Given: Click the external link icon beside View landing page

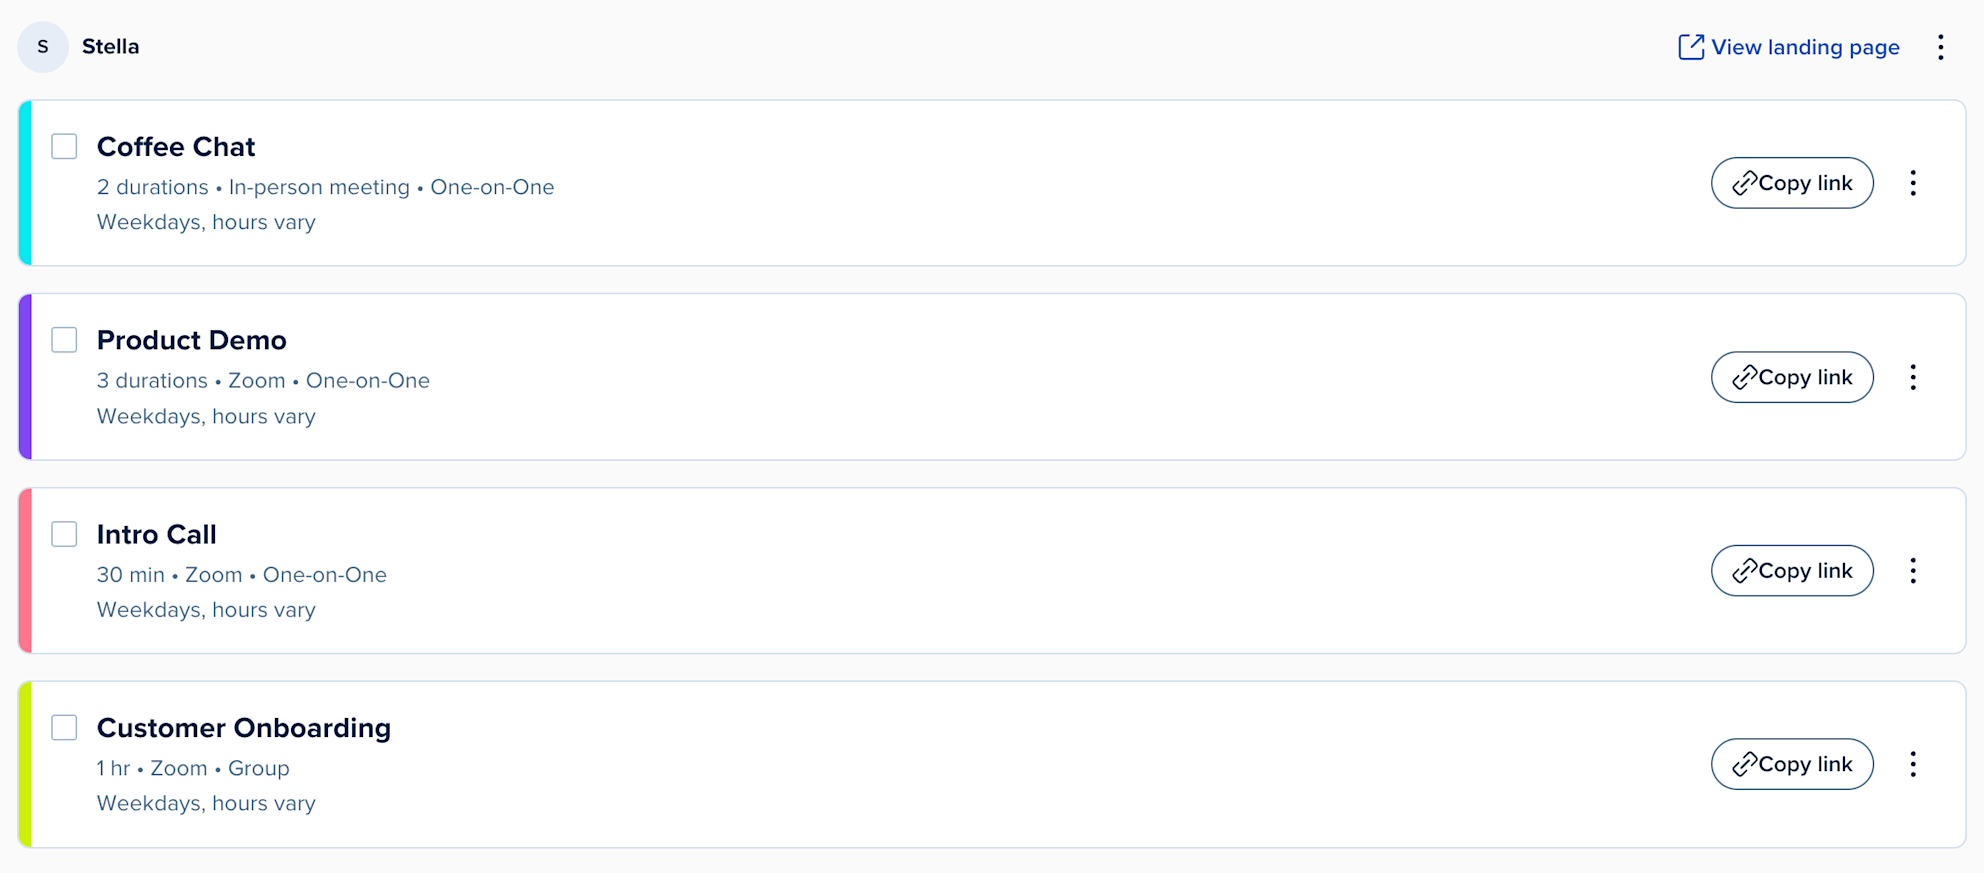Looking at the screenshot, I should 1691,46.
